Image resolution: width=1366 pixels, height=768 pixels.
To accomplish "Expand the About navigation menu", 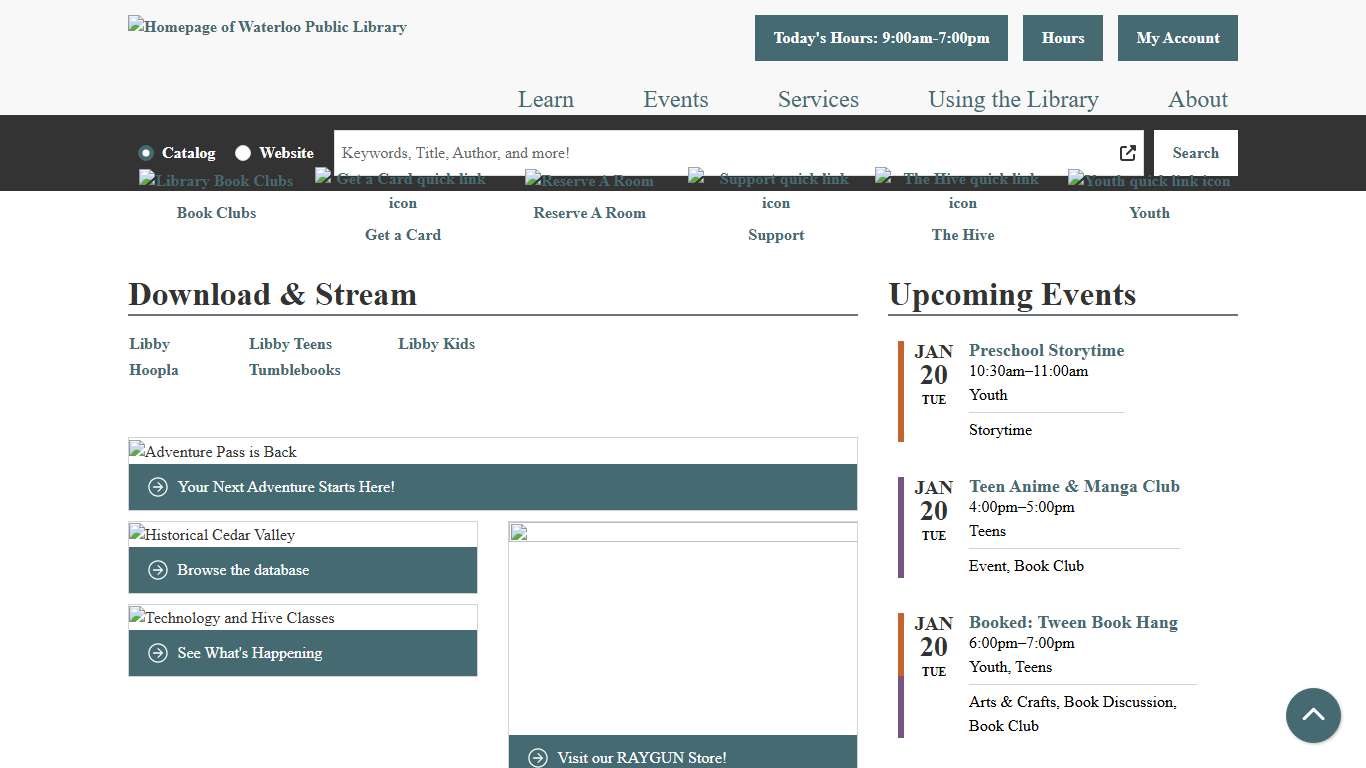I will tap(1197, 99).
